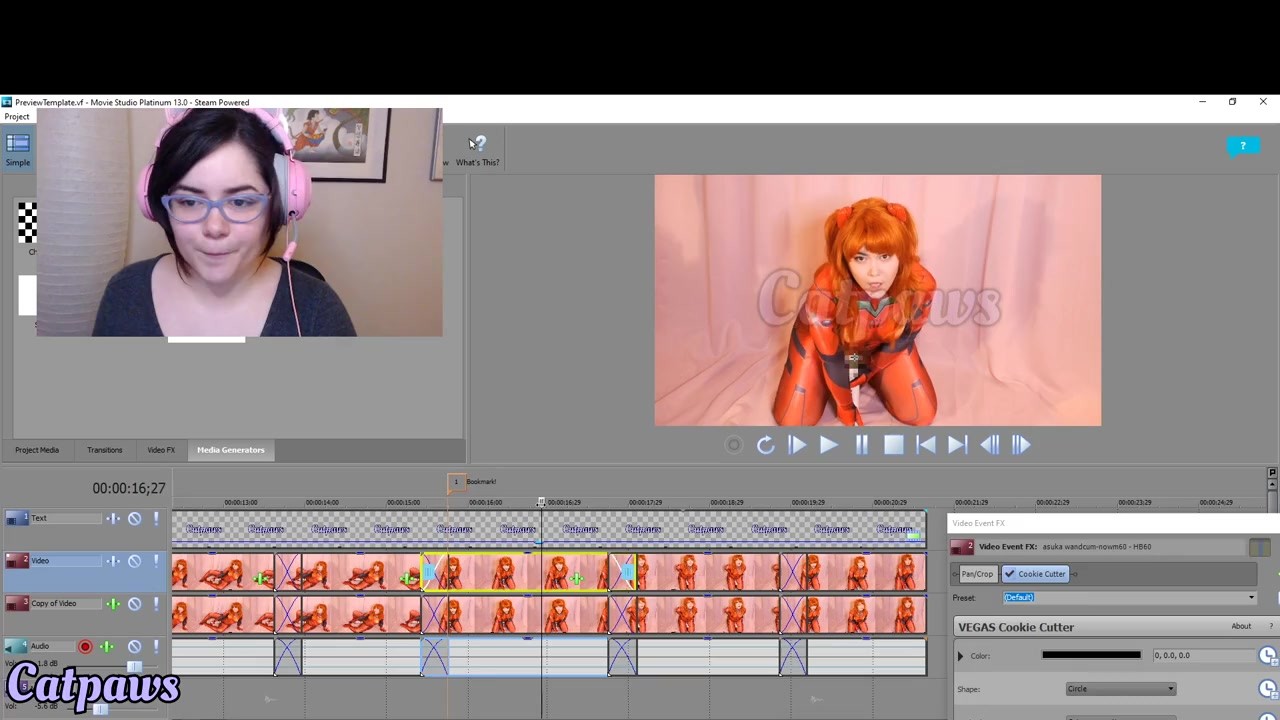Step to the next frame
1280x720 pixels.
point(1021,446)
